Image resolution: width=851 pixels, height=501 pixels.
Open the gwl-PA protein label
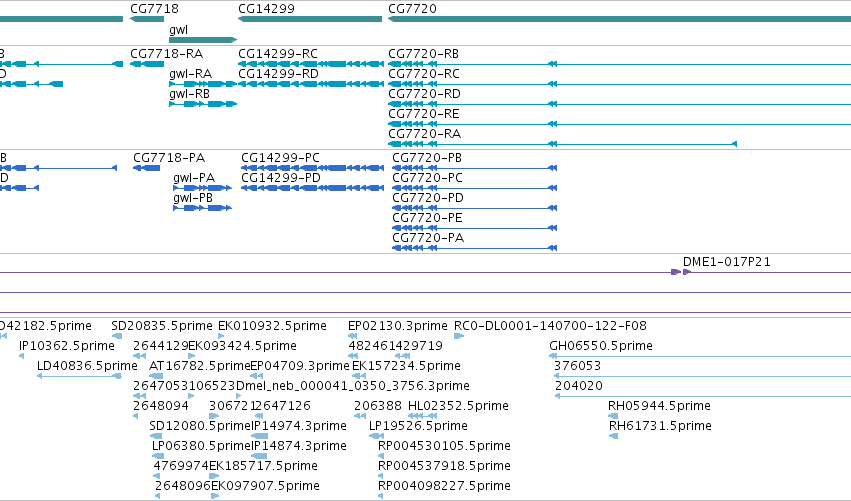[x=194, y=178]
